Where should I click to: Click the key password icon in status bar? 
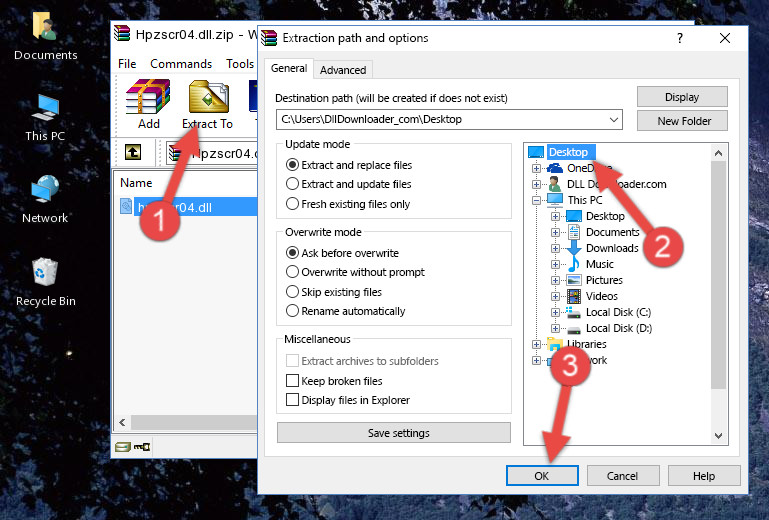click(x=142, y=446)
